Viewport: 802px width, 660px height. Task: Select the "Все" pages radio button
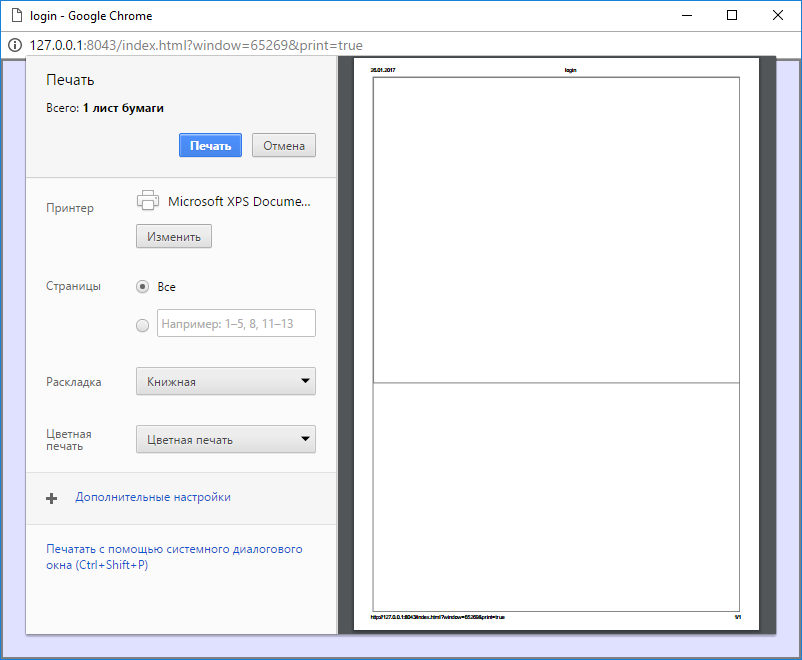point(142,287)
